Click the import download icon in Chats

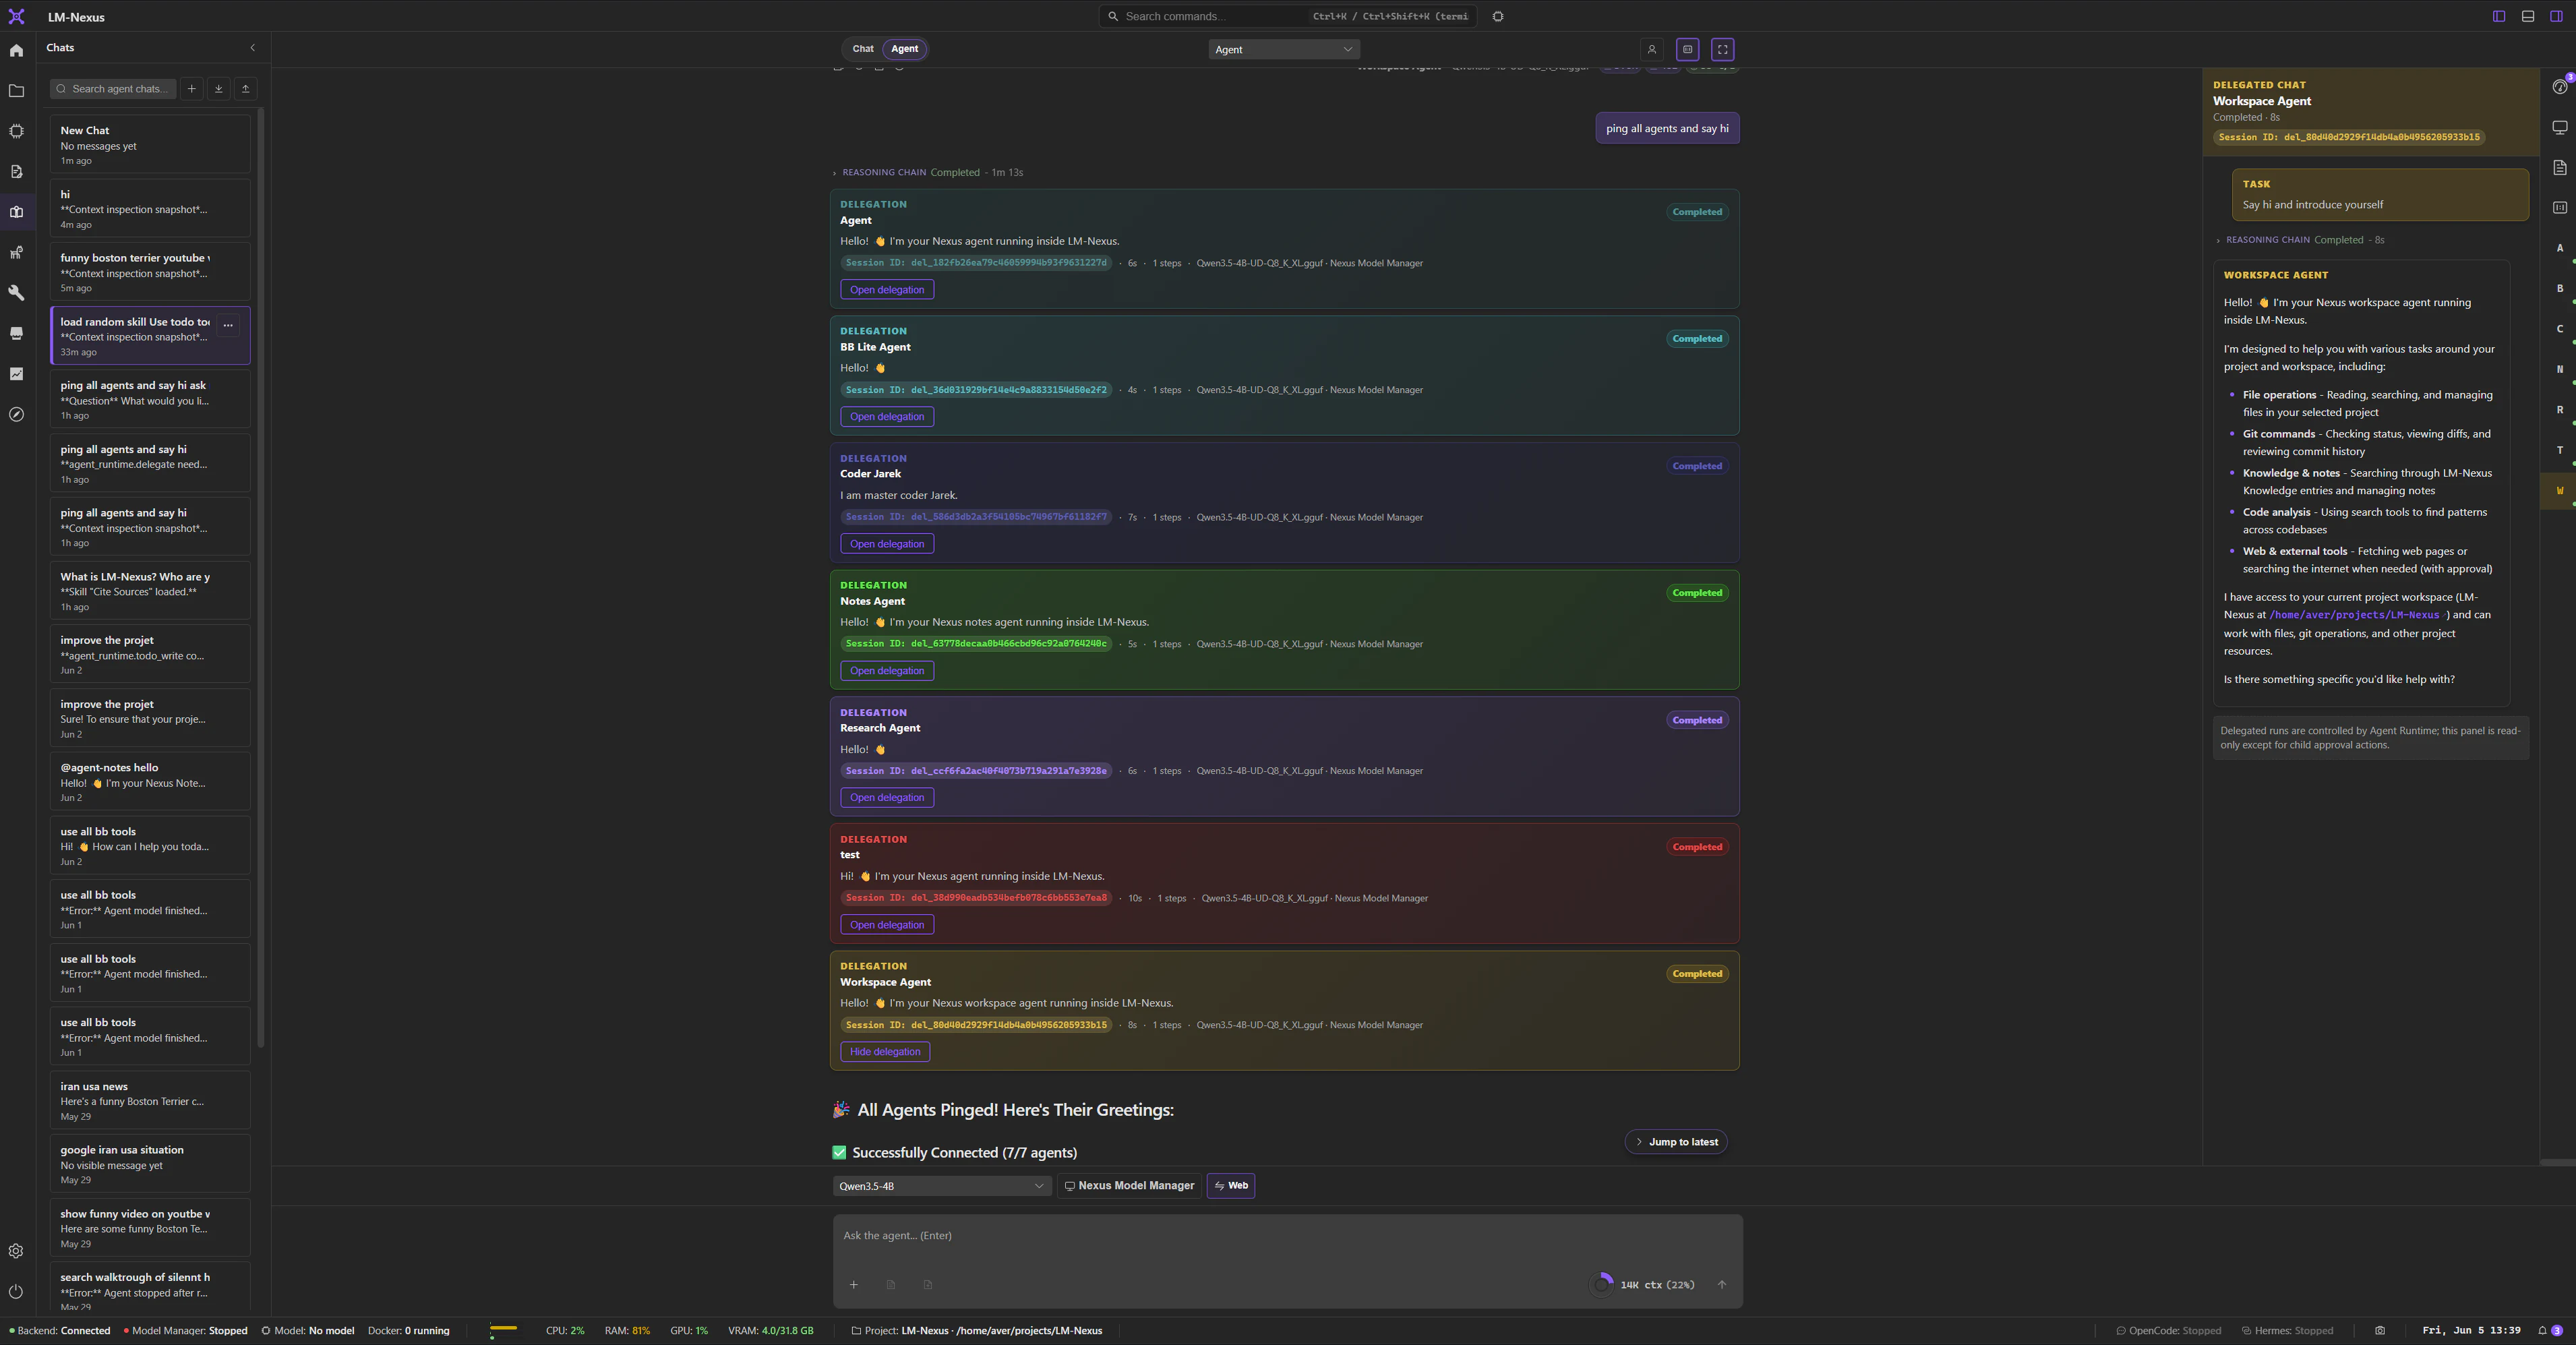[x=219, y=89]
